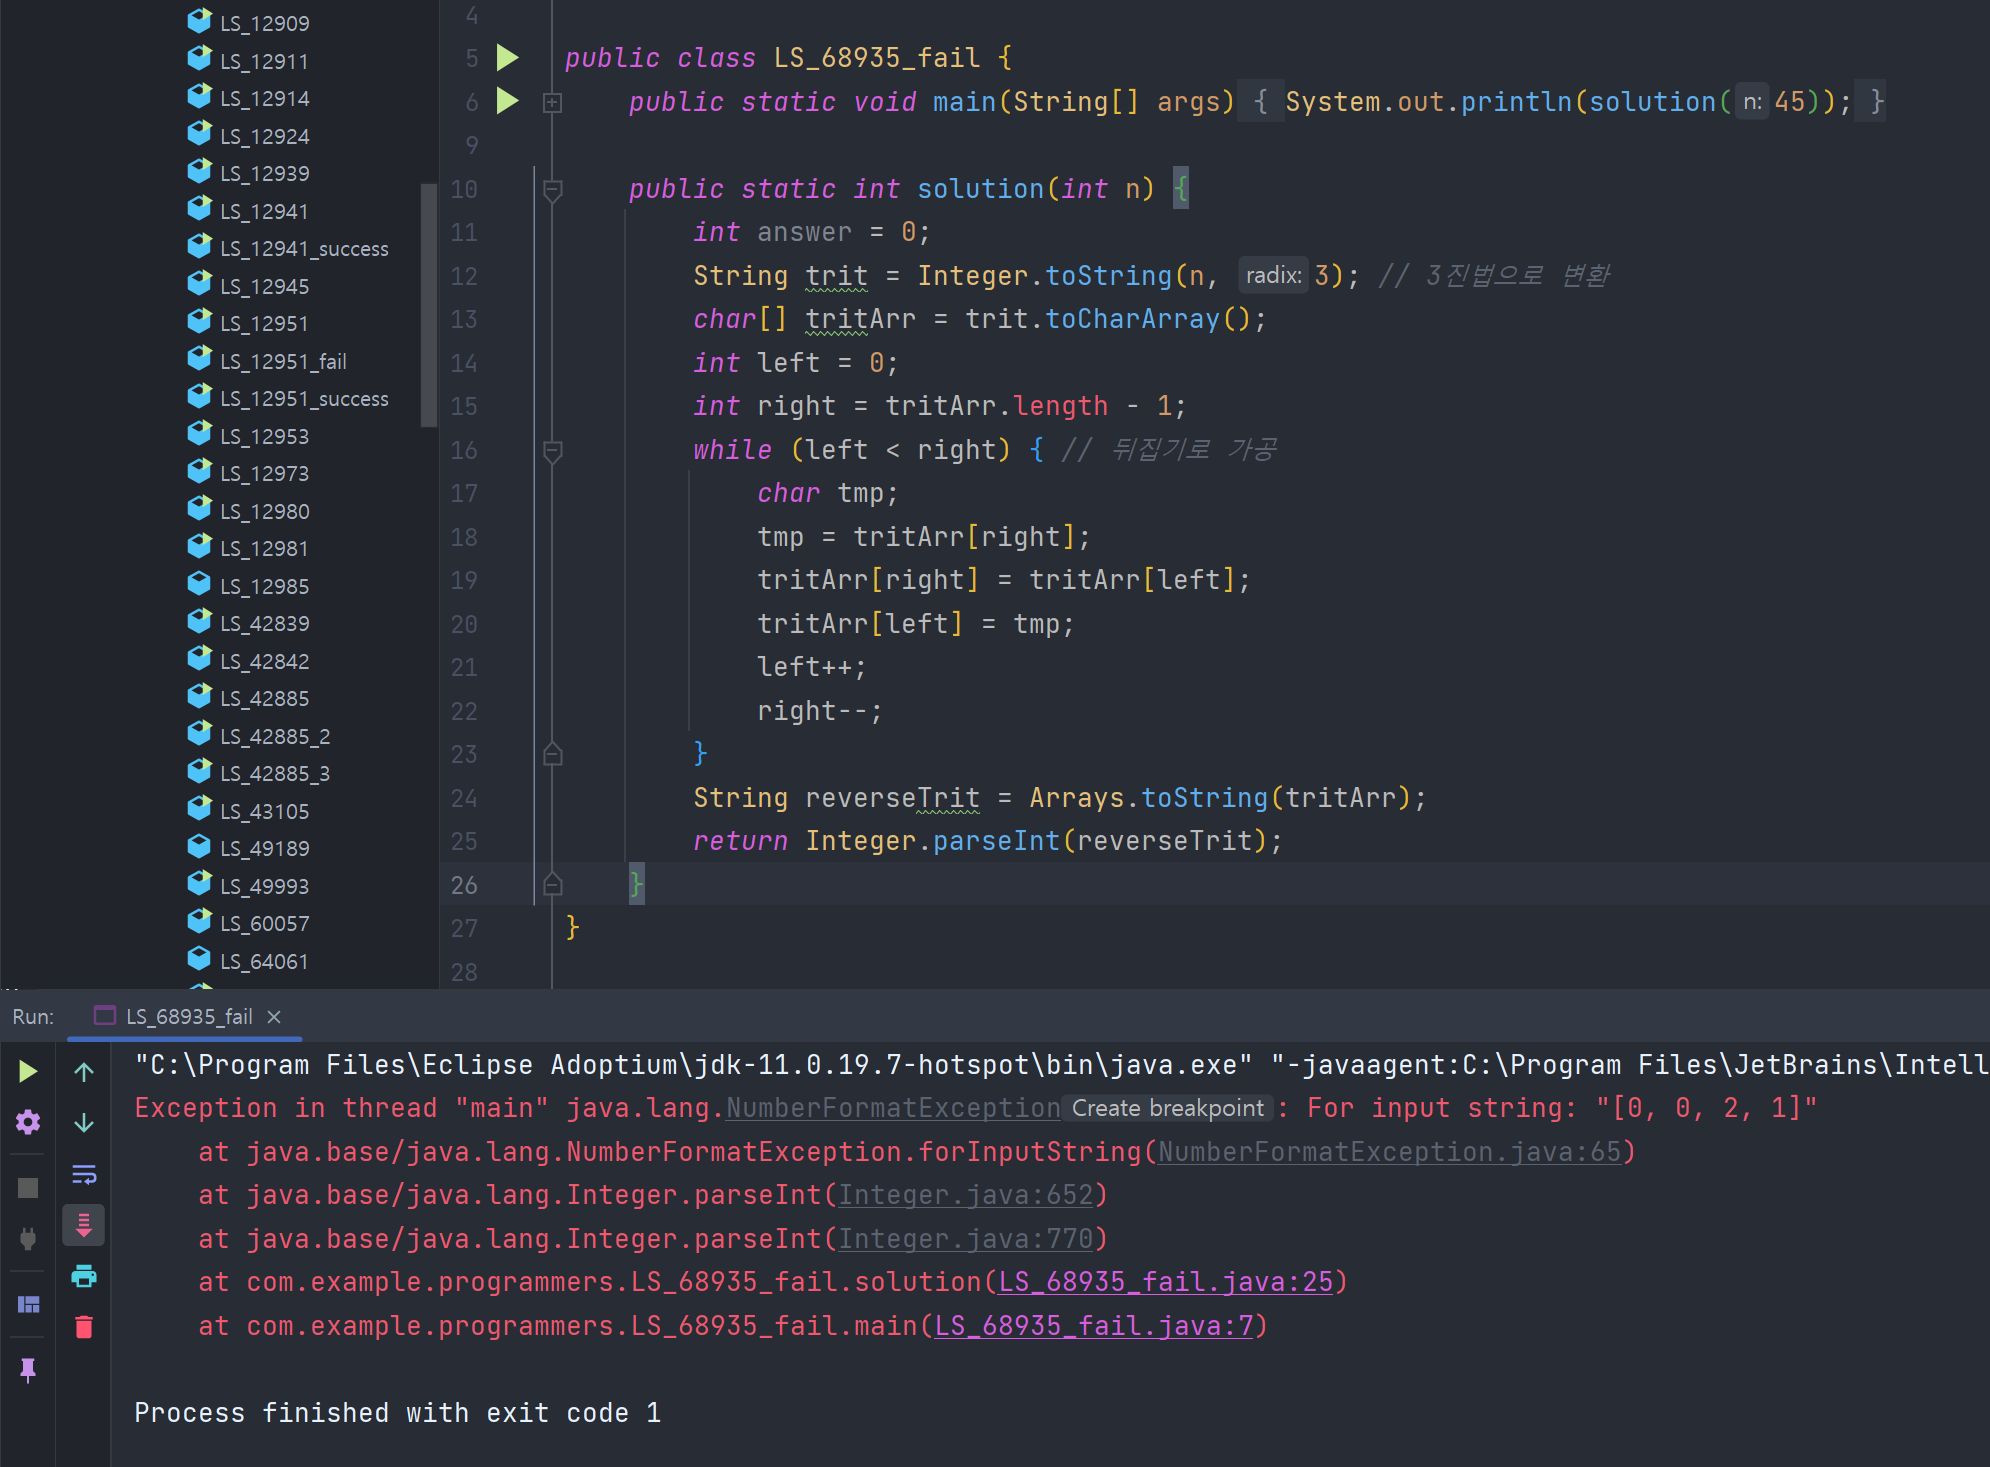The width and height of the screenshot is (1990, 1467).
Task: Click the project tree vertical scrollbar
Action: (429, 305)
